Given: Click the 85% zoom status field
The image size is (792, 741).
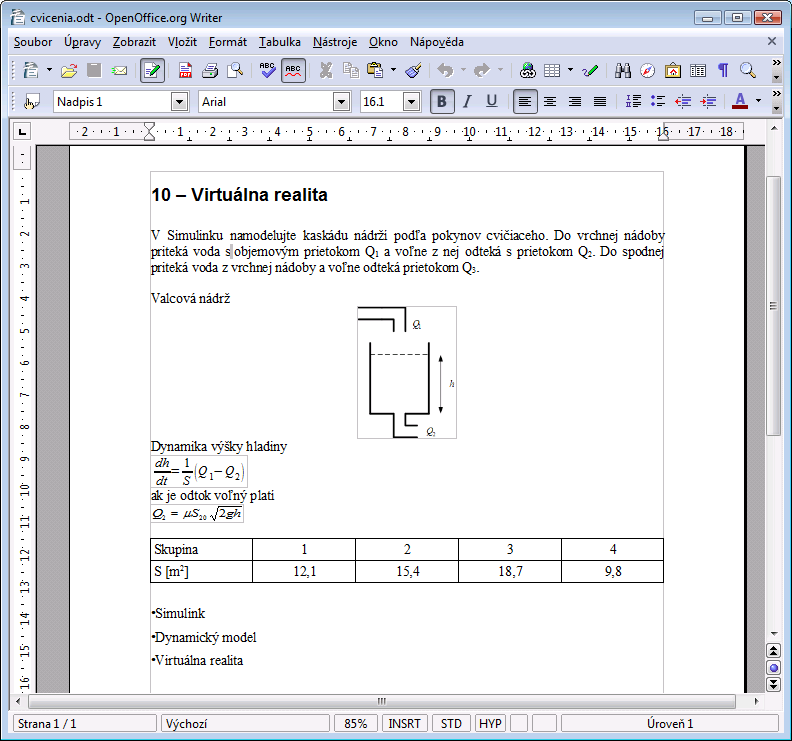Looking at the screenshot, I should pos(356,724).
